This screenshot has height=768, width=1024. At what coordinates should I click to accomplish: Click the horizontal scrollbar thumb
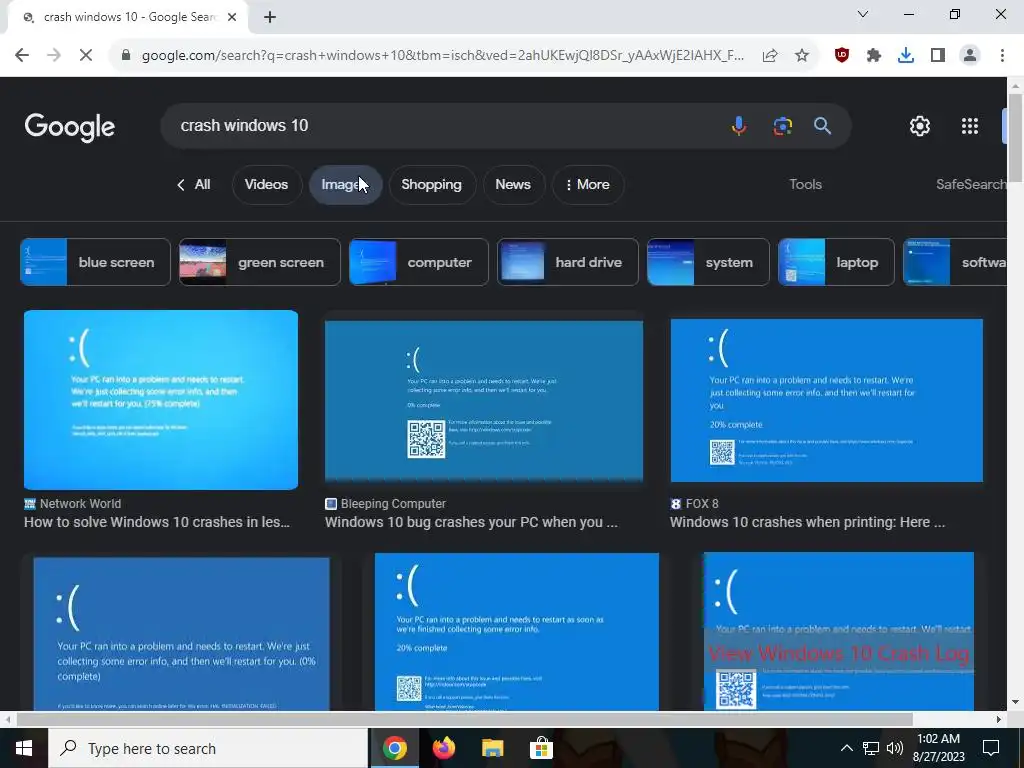pyautogui.click(x=464, y=720)
